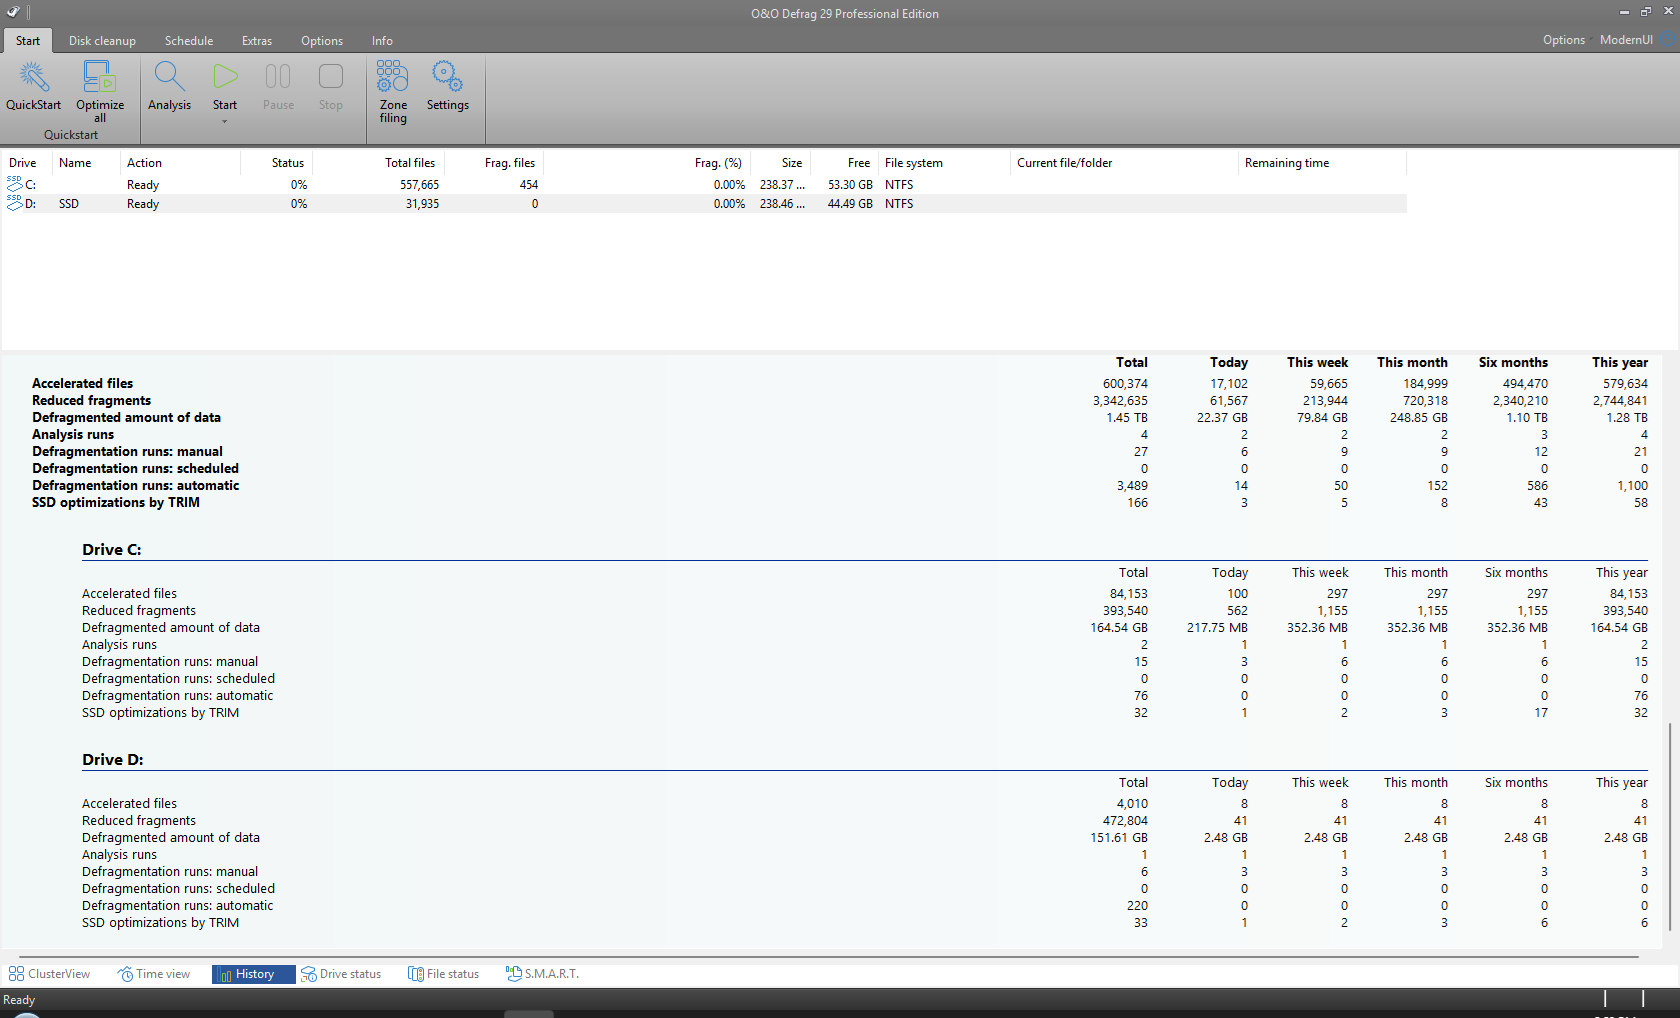1680x1018 pixels.
Task: Select the 557,665 total files cell
Action: pos(420,185)
